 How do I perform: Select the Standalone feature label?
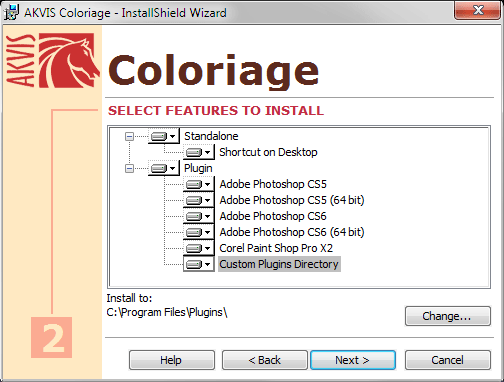click(211, 136)
